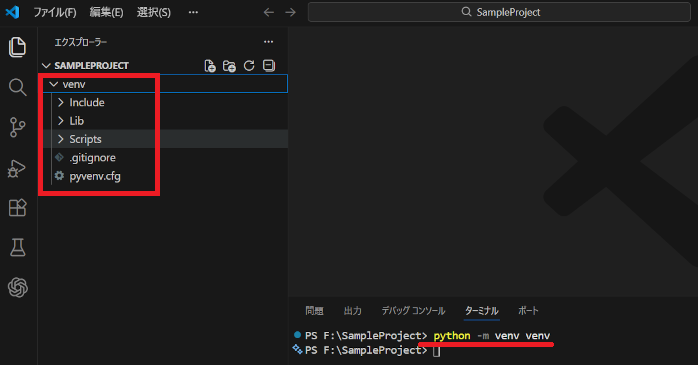
Task: Expand the Lib folder
Action: click(x=61, y=121)
